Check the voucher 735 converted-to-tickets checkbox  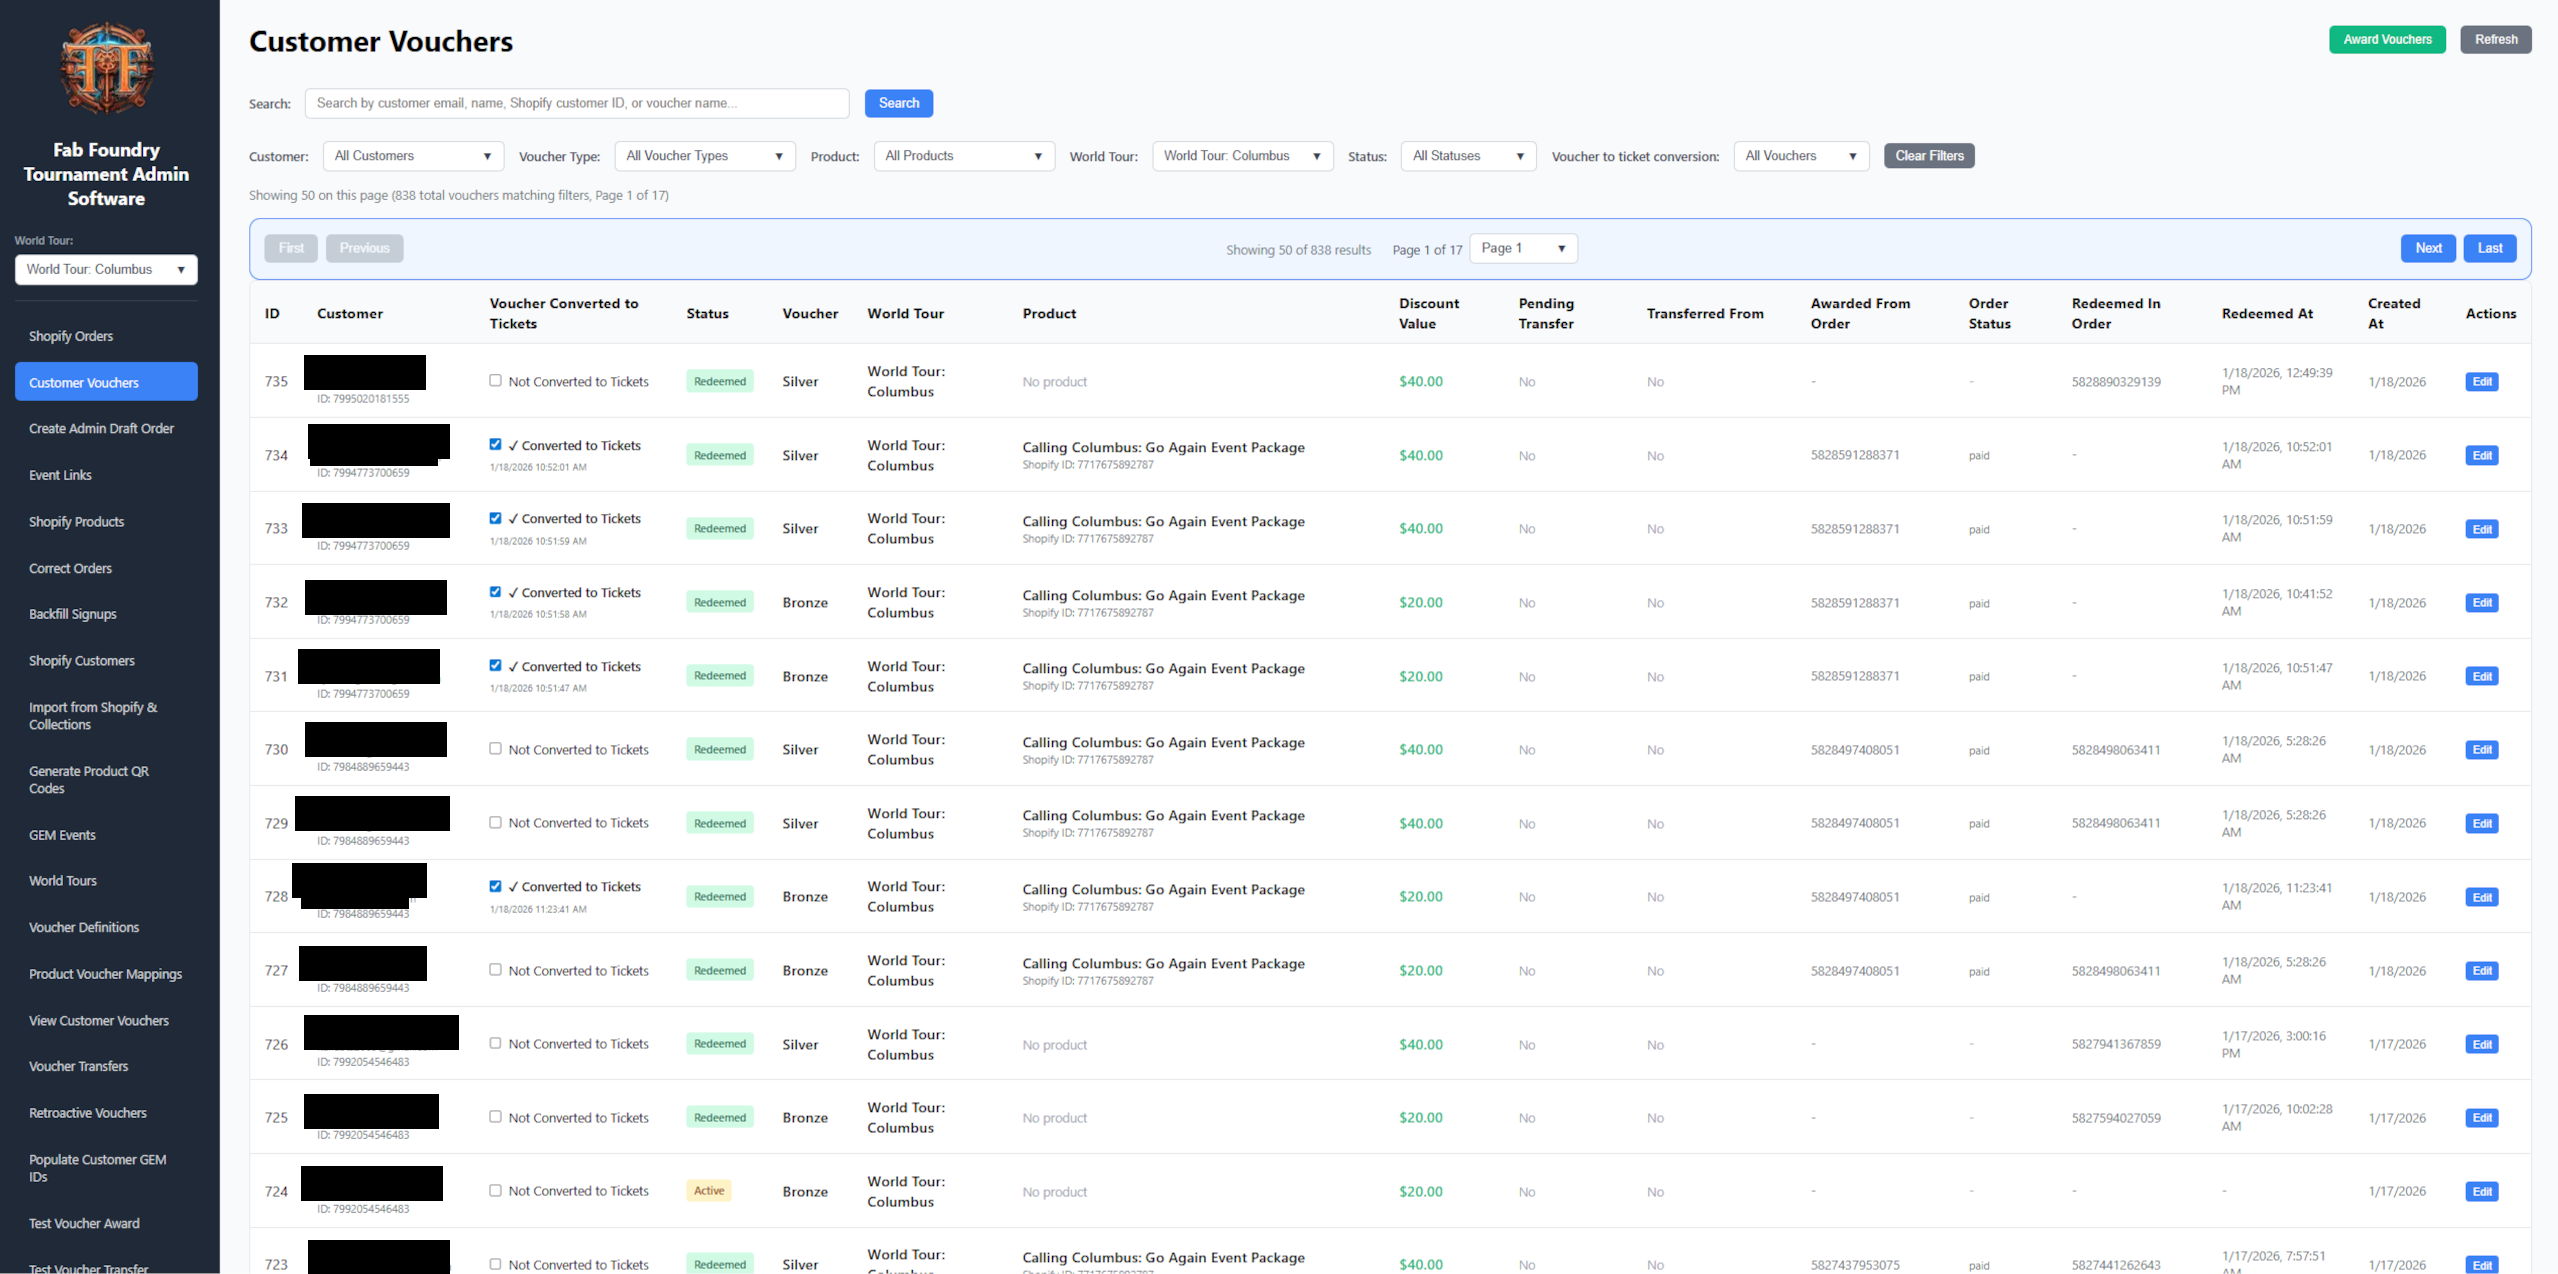495,380
